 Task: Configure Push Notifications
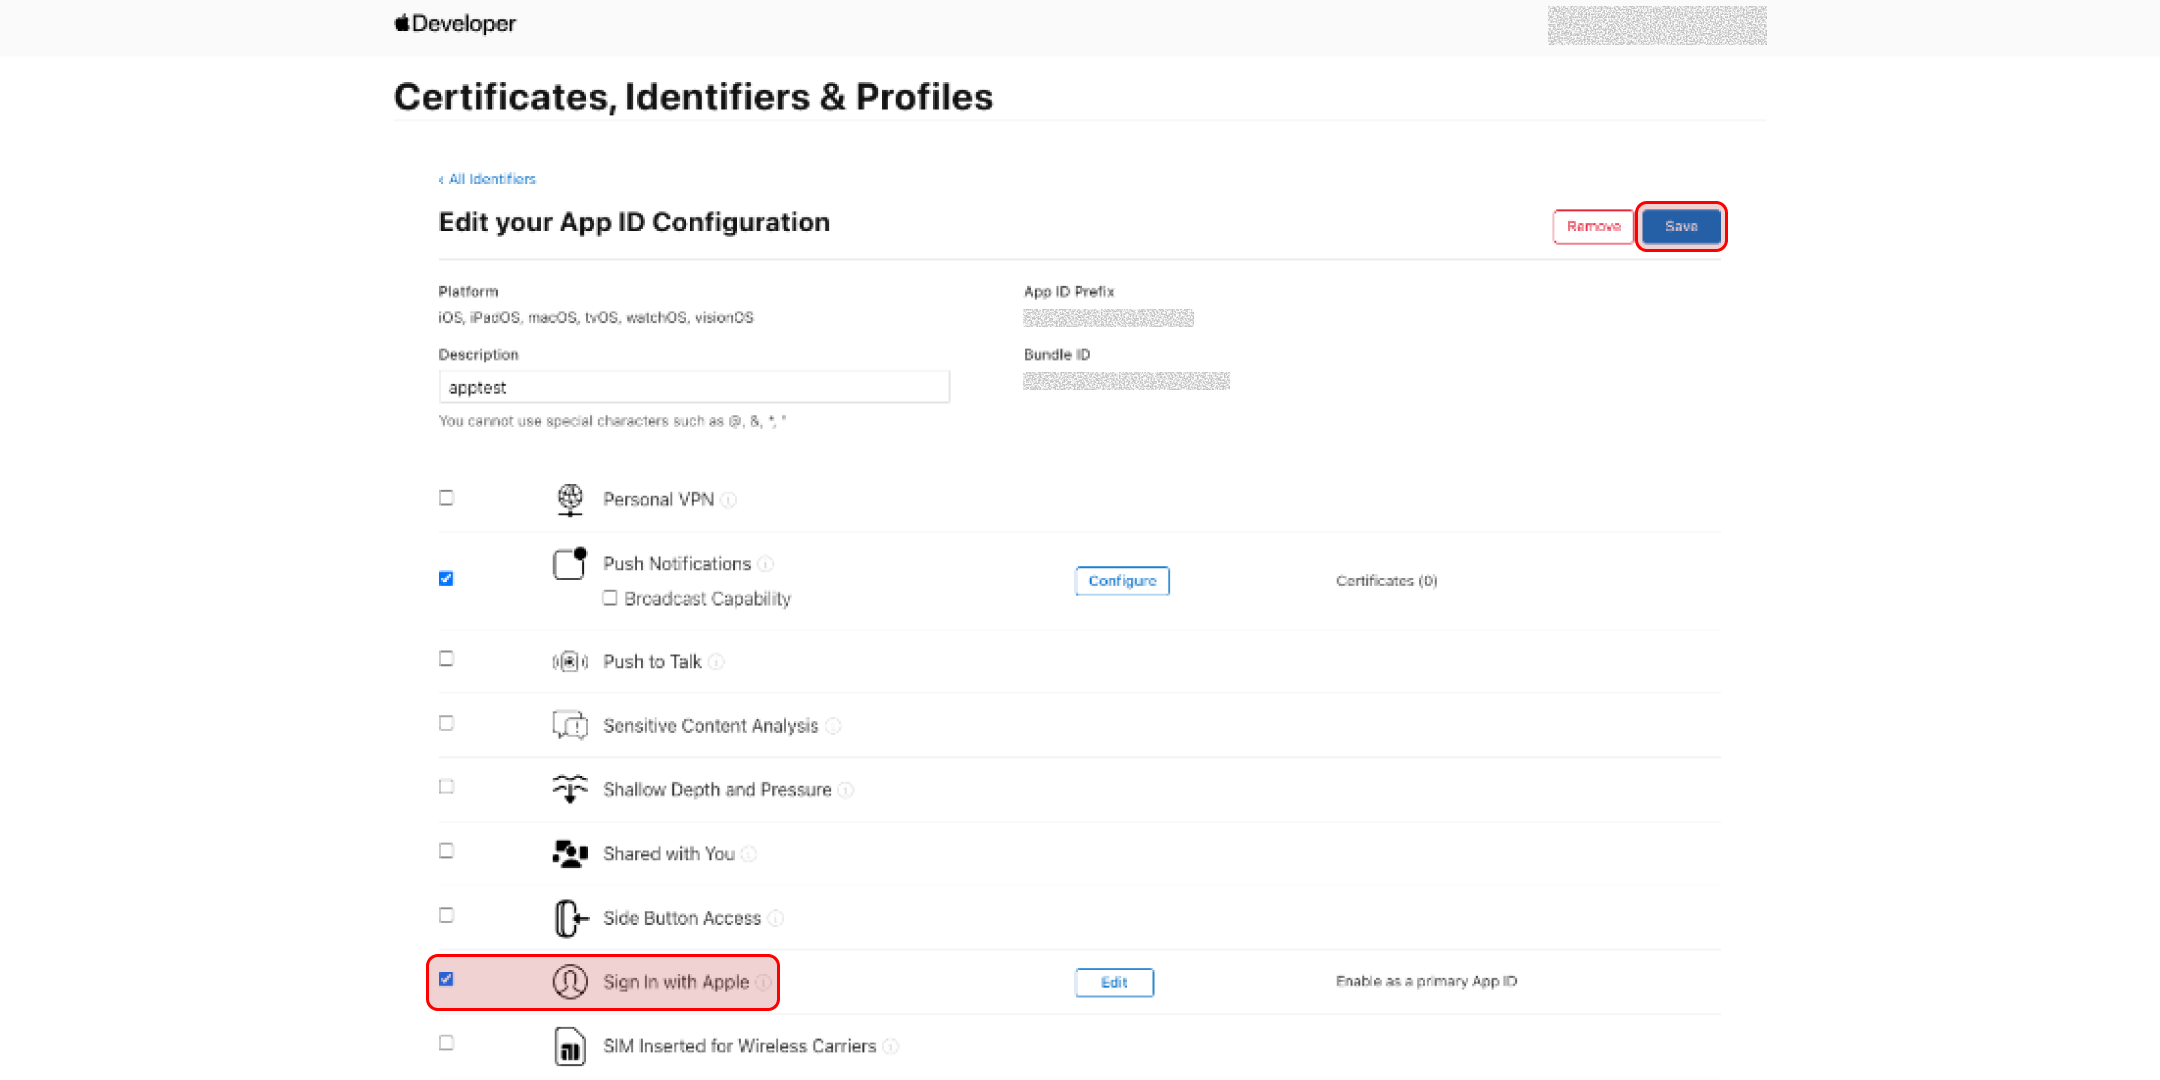coord(1122,581)
